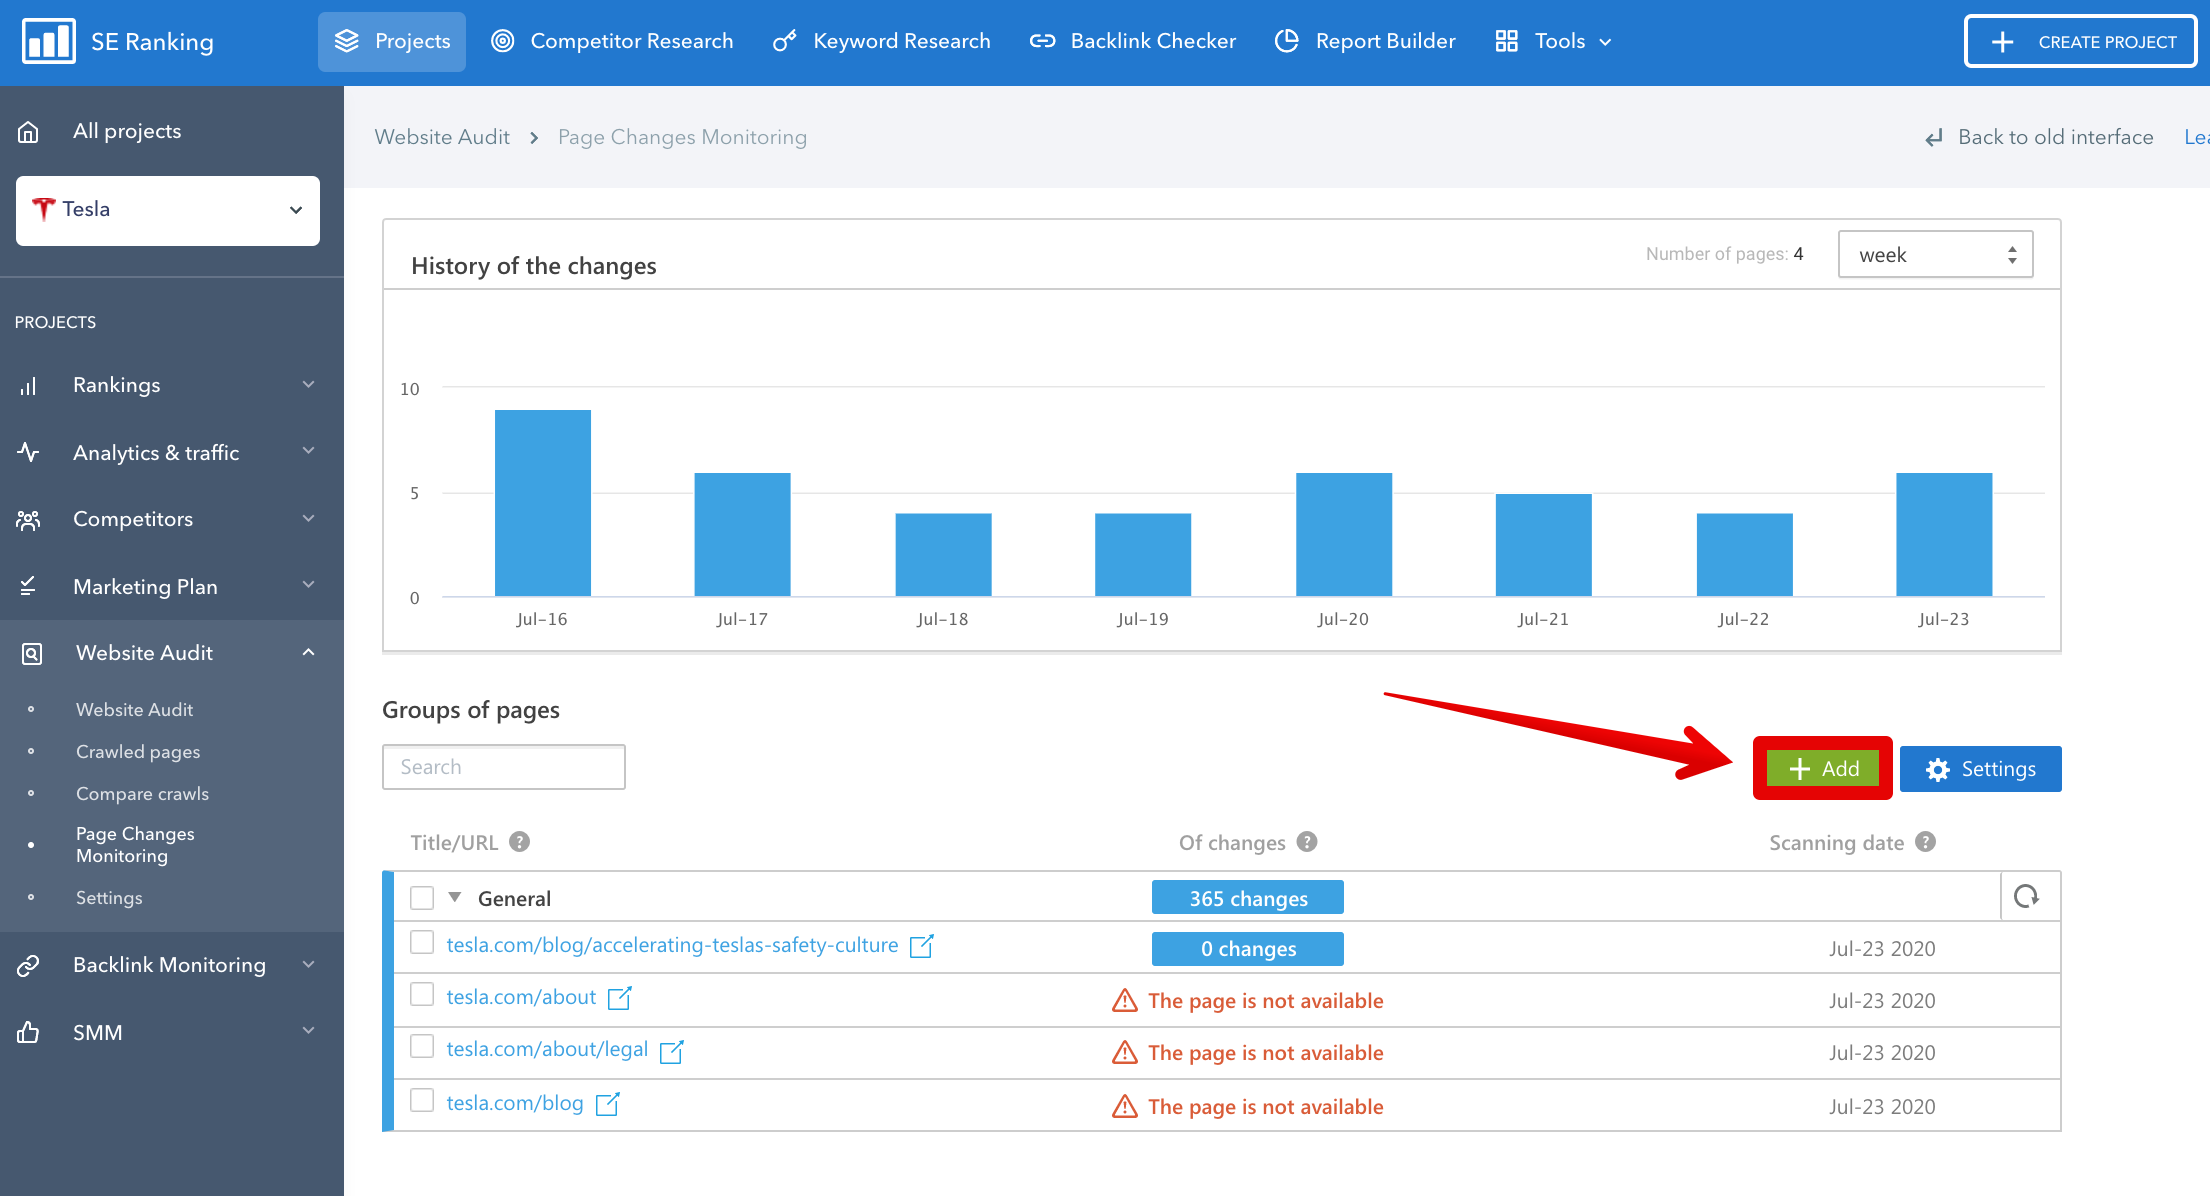The width and height of the screenshot is (2210, 1196).
Task: Click the Tesla project logo icon
Action: click(x=43, y=209)
